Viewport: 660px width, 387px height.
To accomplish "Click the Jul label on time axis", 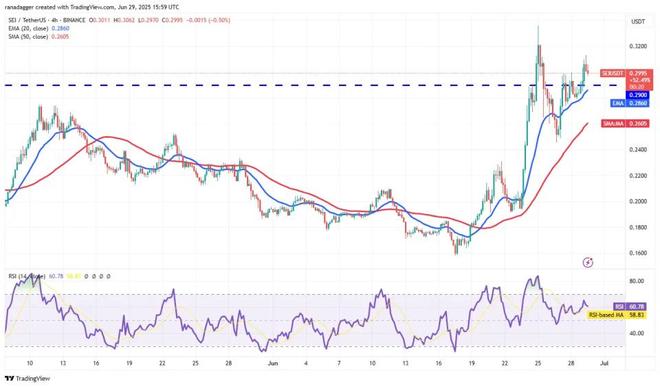I will coord(604,363).
